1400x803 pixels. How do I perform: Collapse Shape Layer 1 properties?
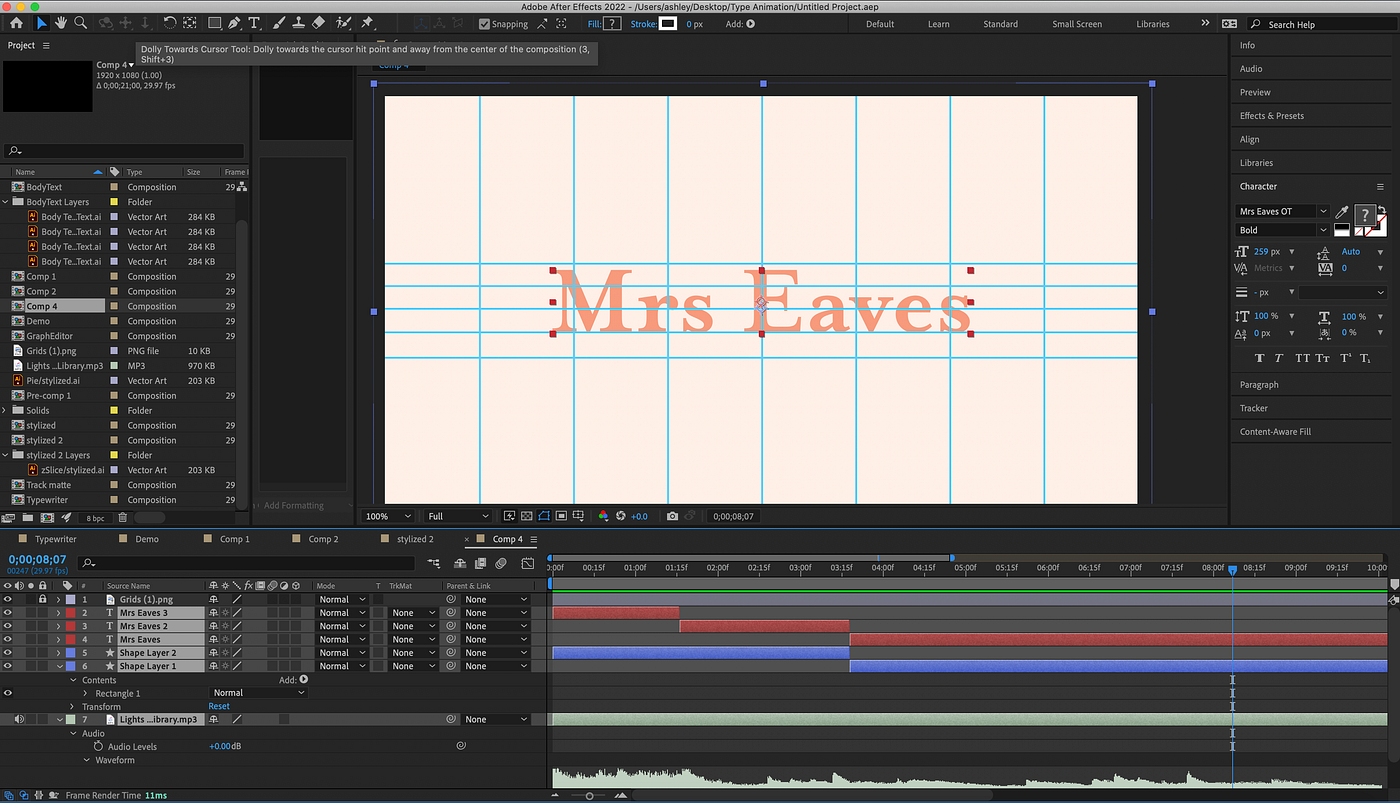click(58, 666)
